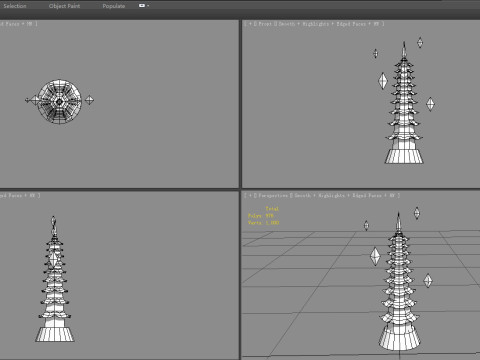Click the Perspective viewport name label

[x=273, y=195]
